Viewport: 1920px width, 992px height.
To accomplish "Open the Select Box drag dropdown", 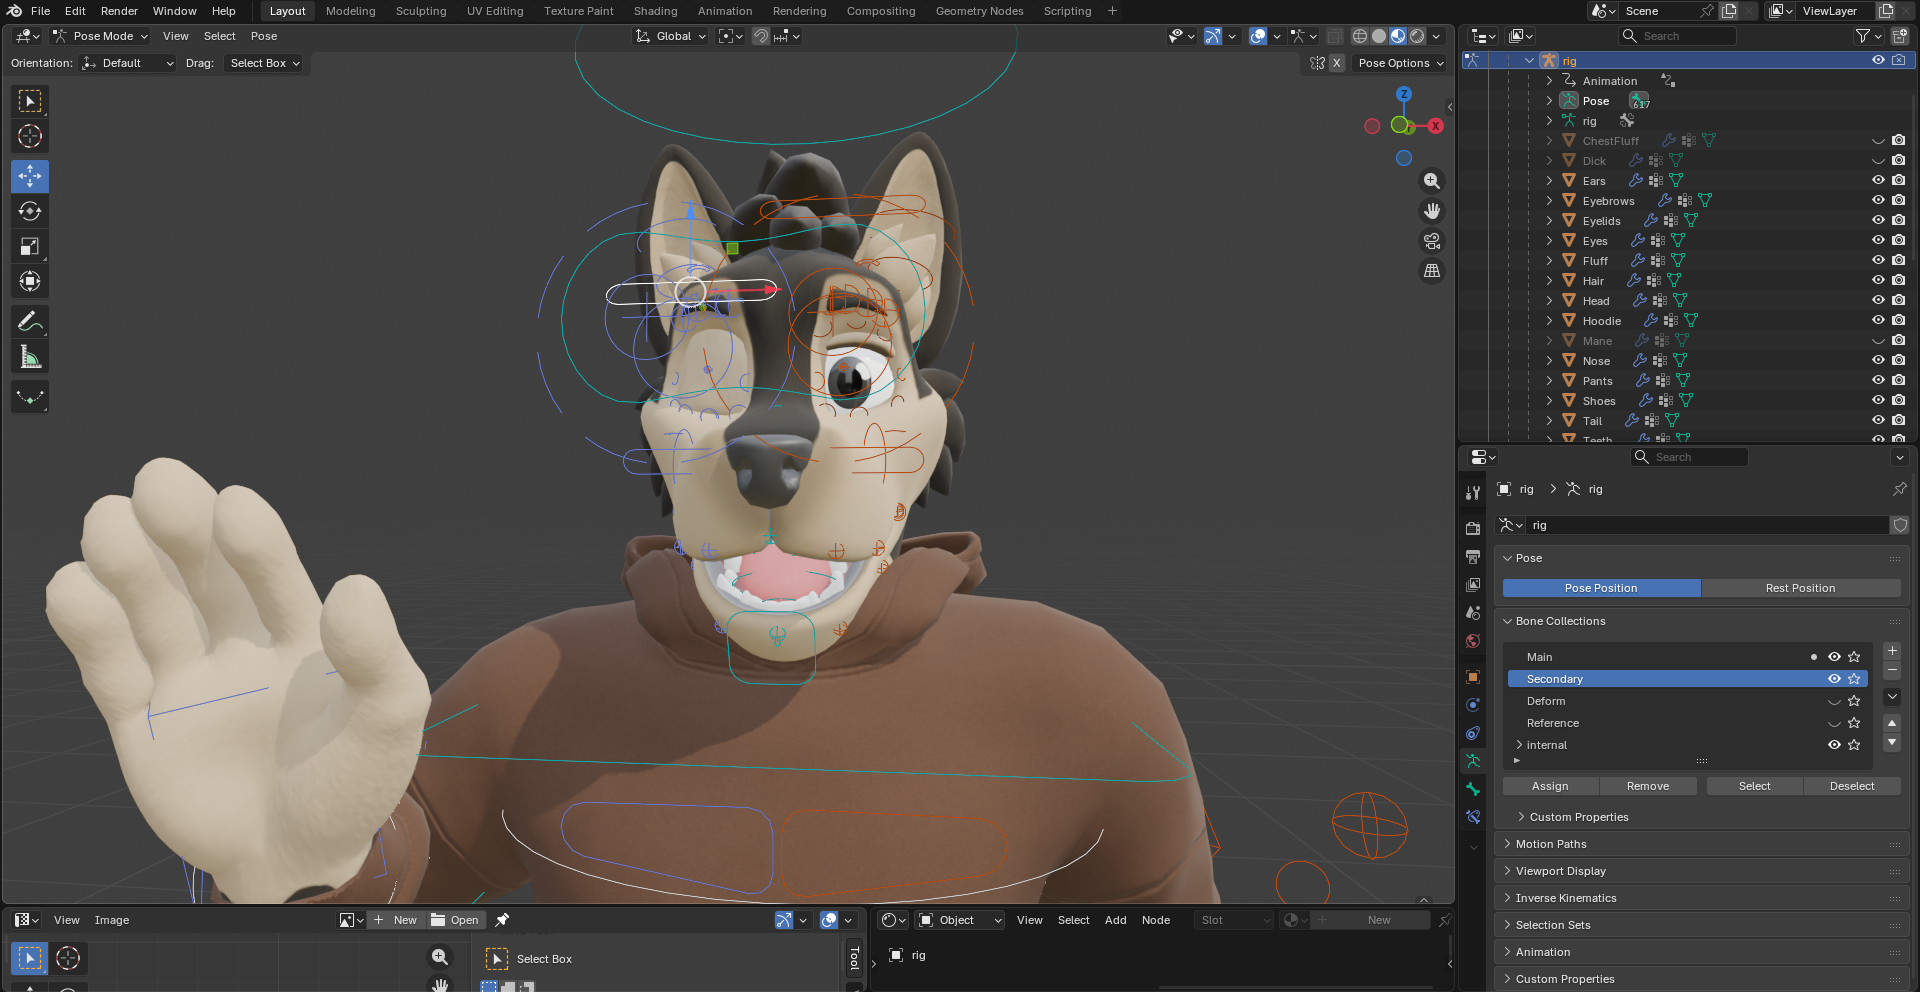I will click(264, 63).
